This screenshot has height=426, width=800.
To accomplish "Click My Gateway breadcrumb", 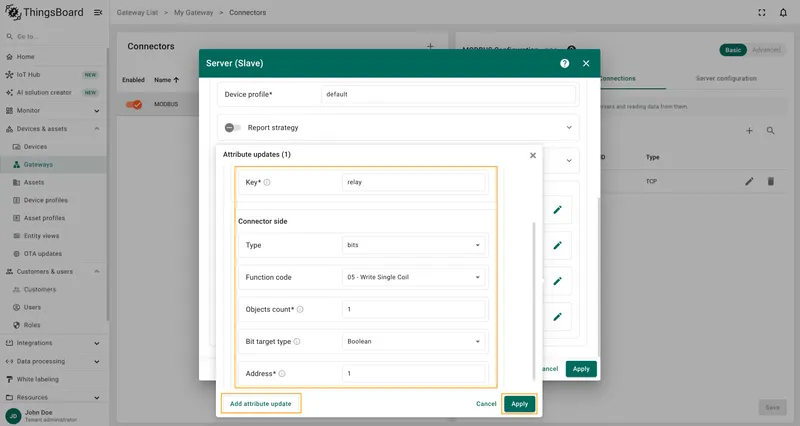I will pyautogui.click(x=193, y=12).
